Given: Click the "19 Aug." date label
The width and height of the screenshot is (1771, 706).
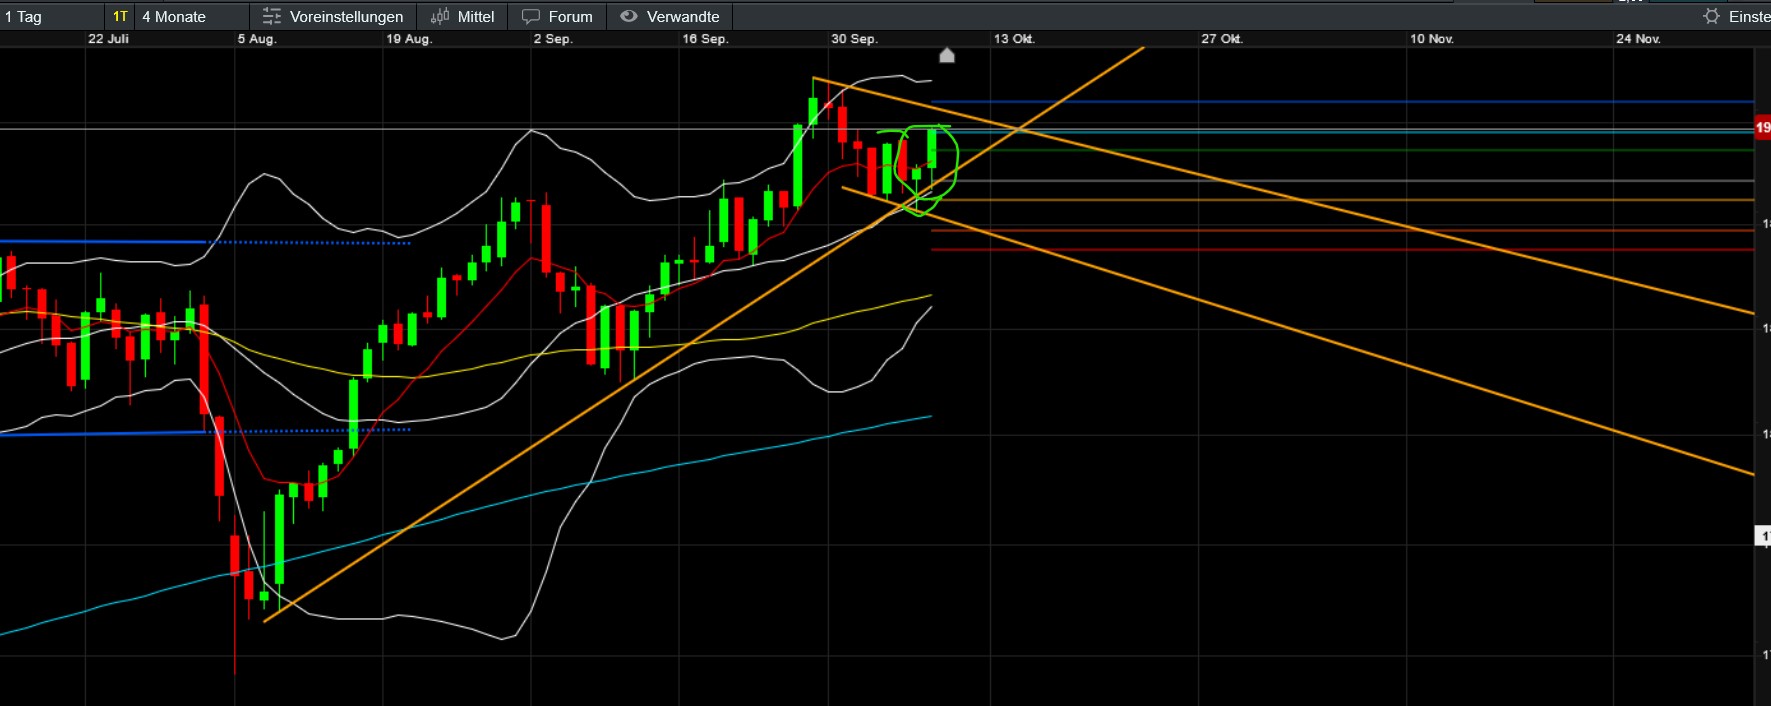Looking at the screenshot, I should pos(409,39).
